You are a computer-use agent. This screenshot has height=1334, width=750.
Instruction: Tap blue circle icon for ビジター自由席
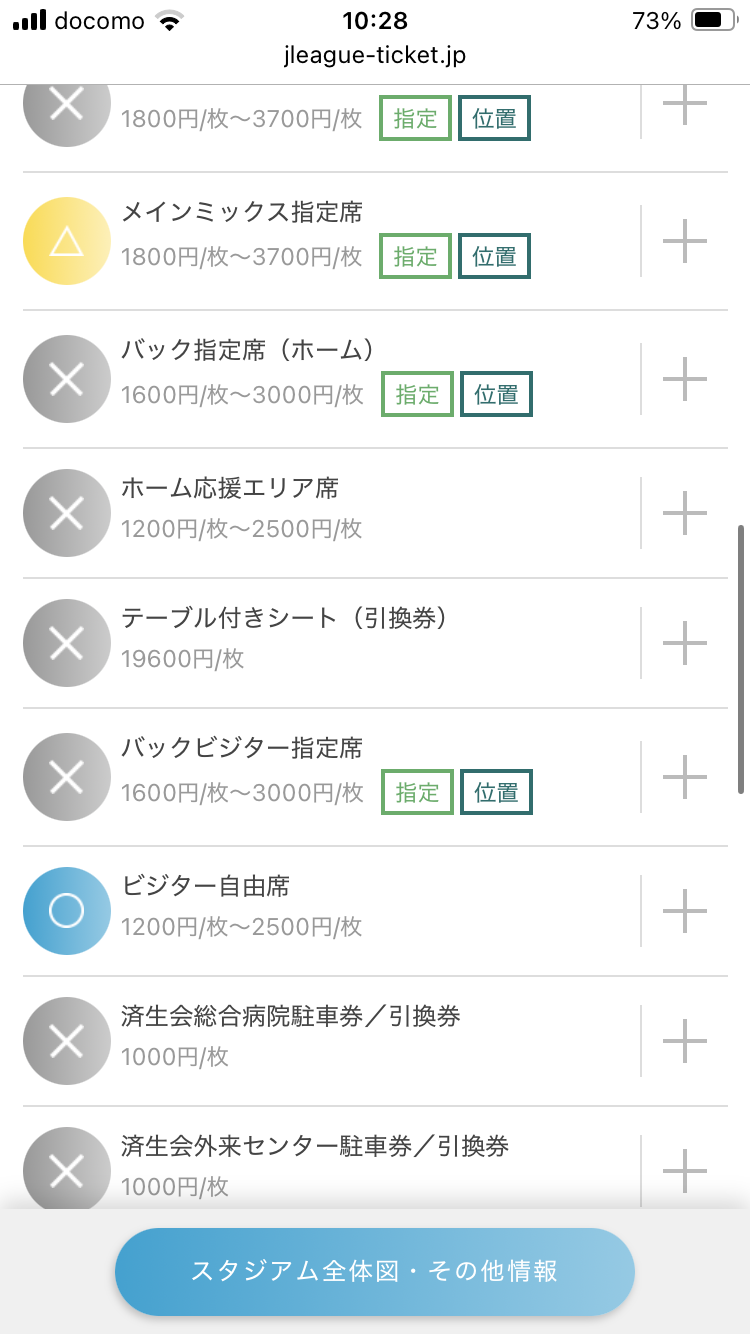[x=66, y=911]
